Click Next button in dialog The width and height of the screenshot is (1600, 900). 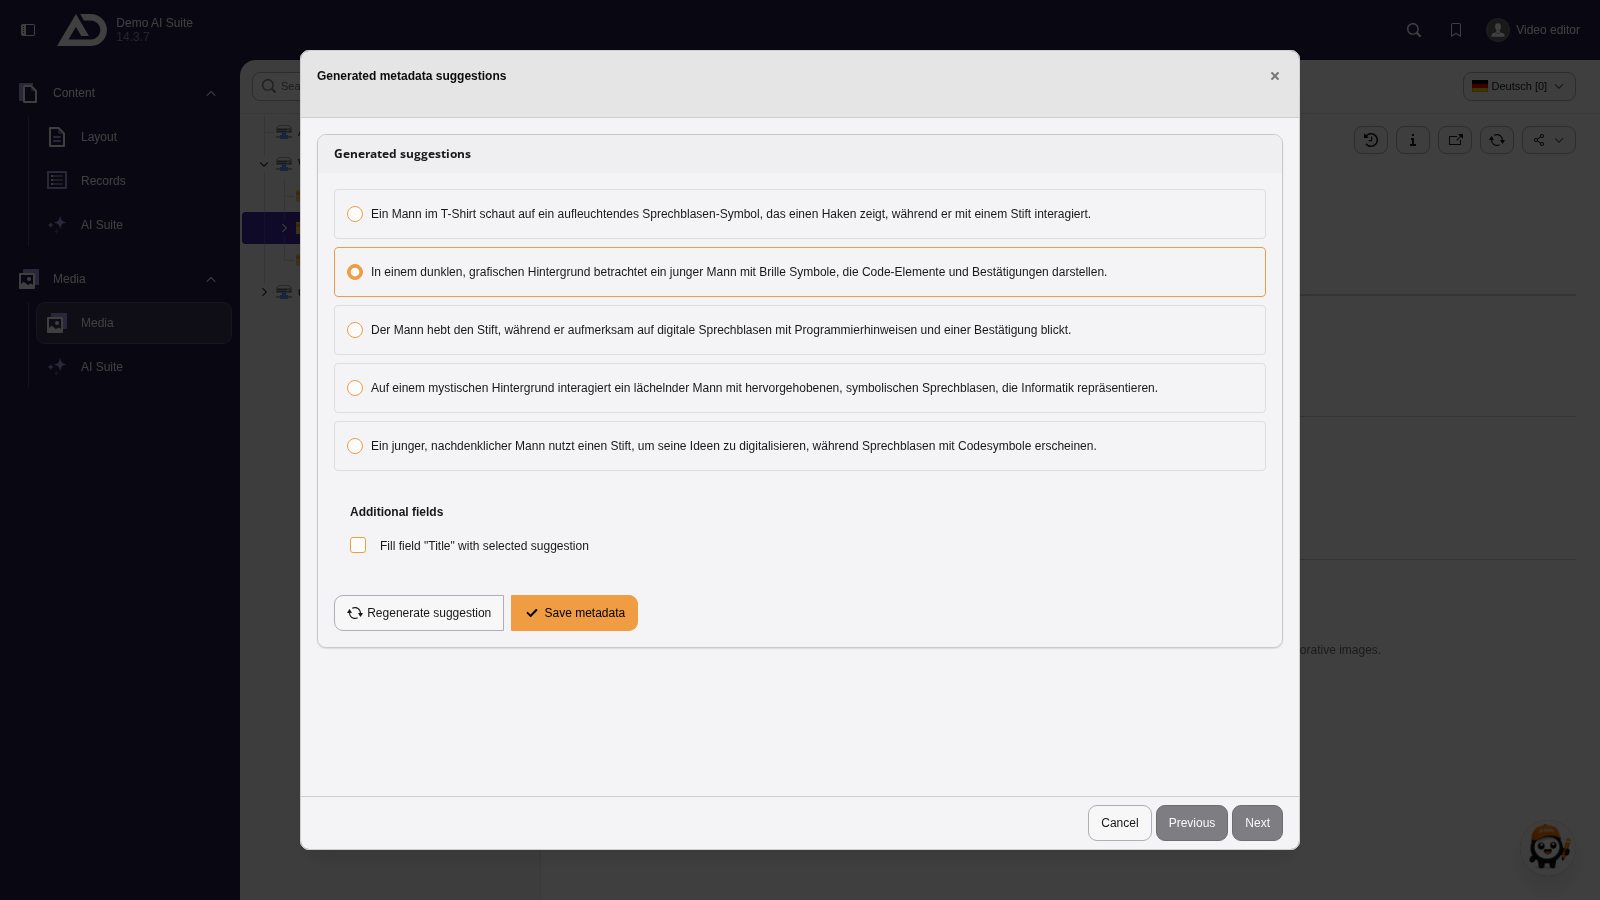coord(1257,823)
